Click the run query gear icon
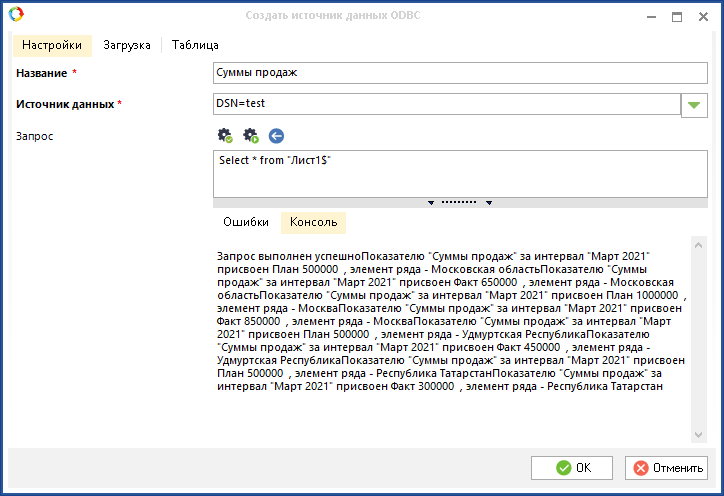The height and width of the screenshot is (496, 724). (251, 135)
